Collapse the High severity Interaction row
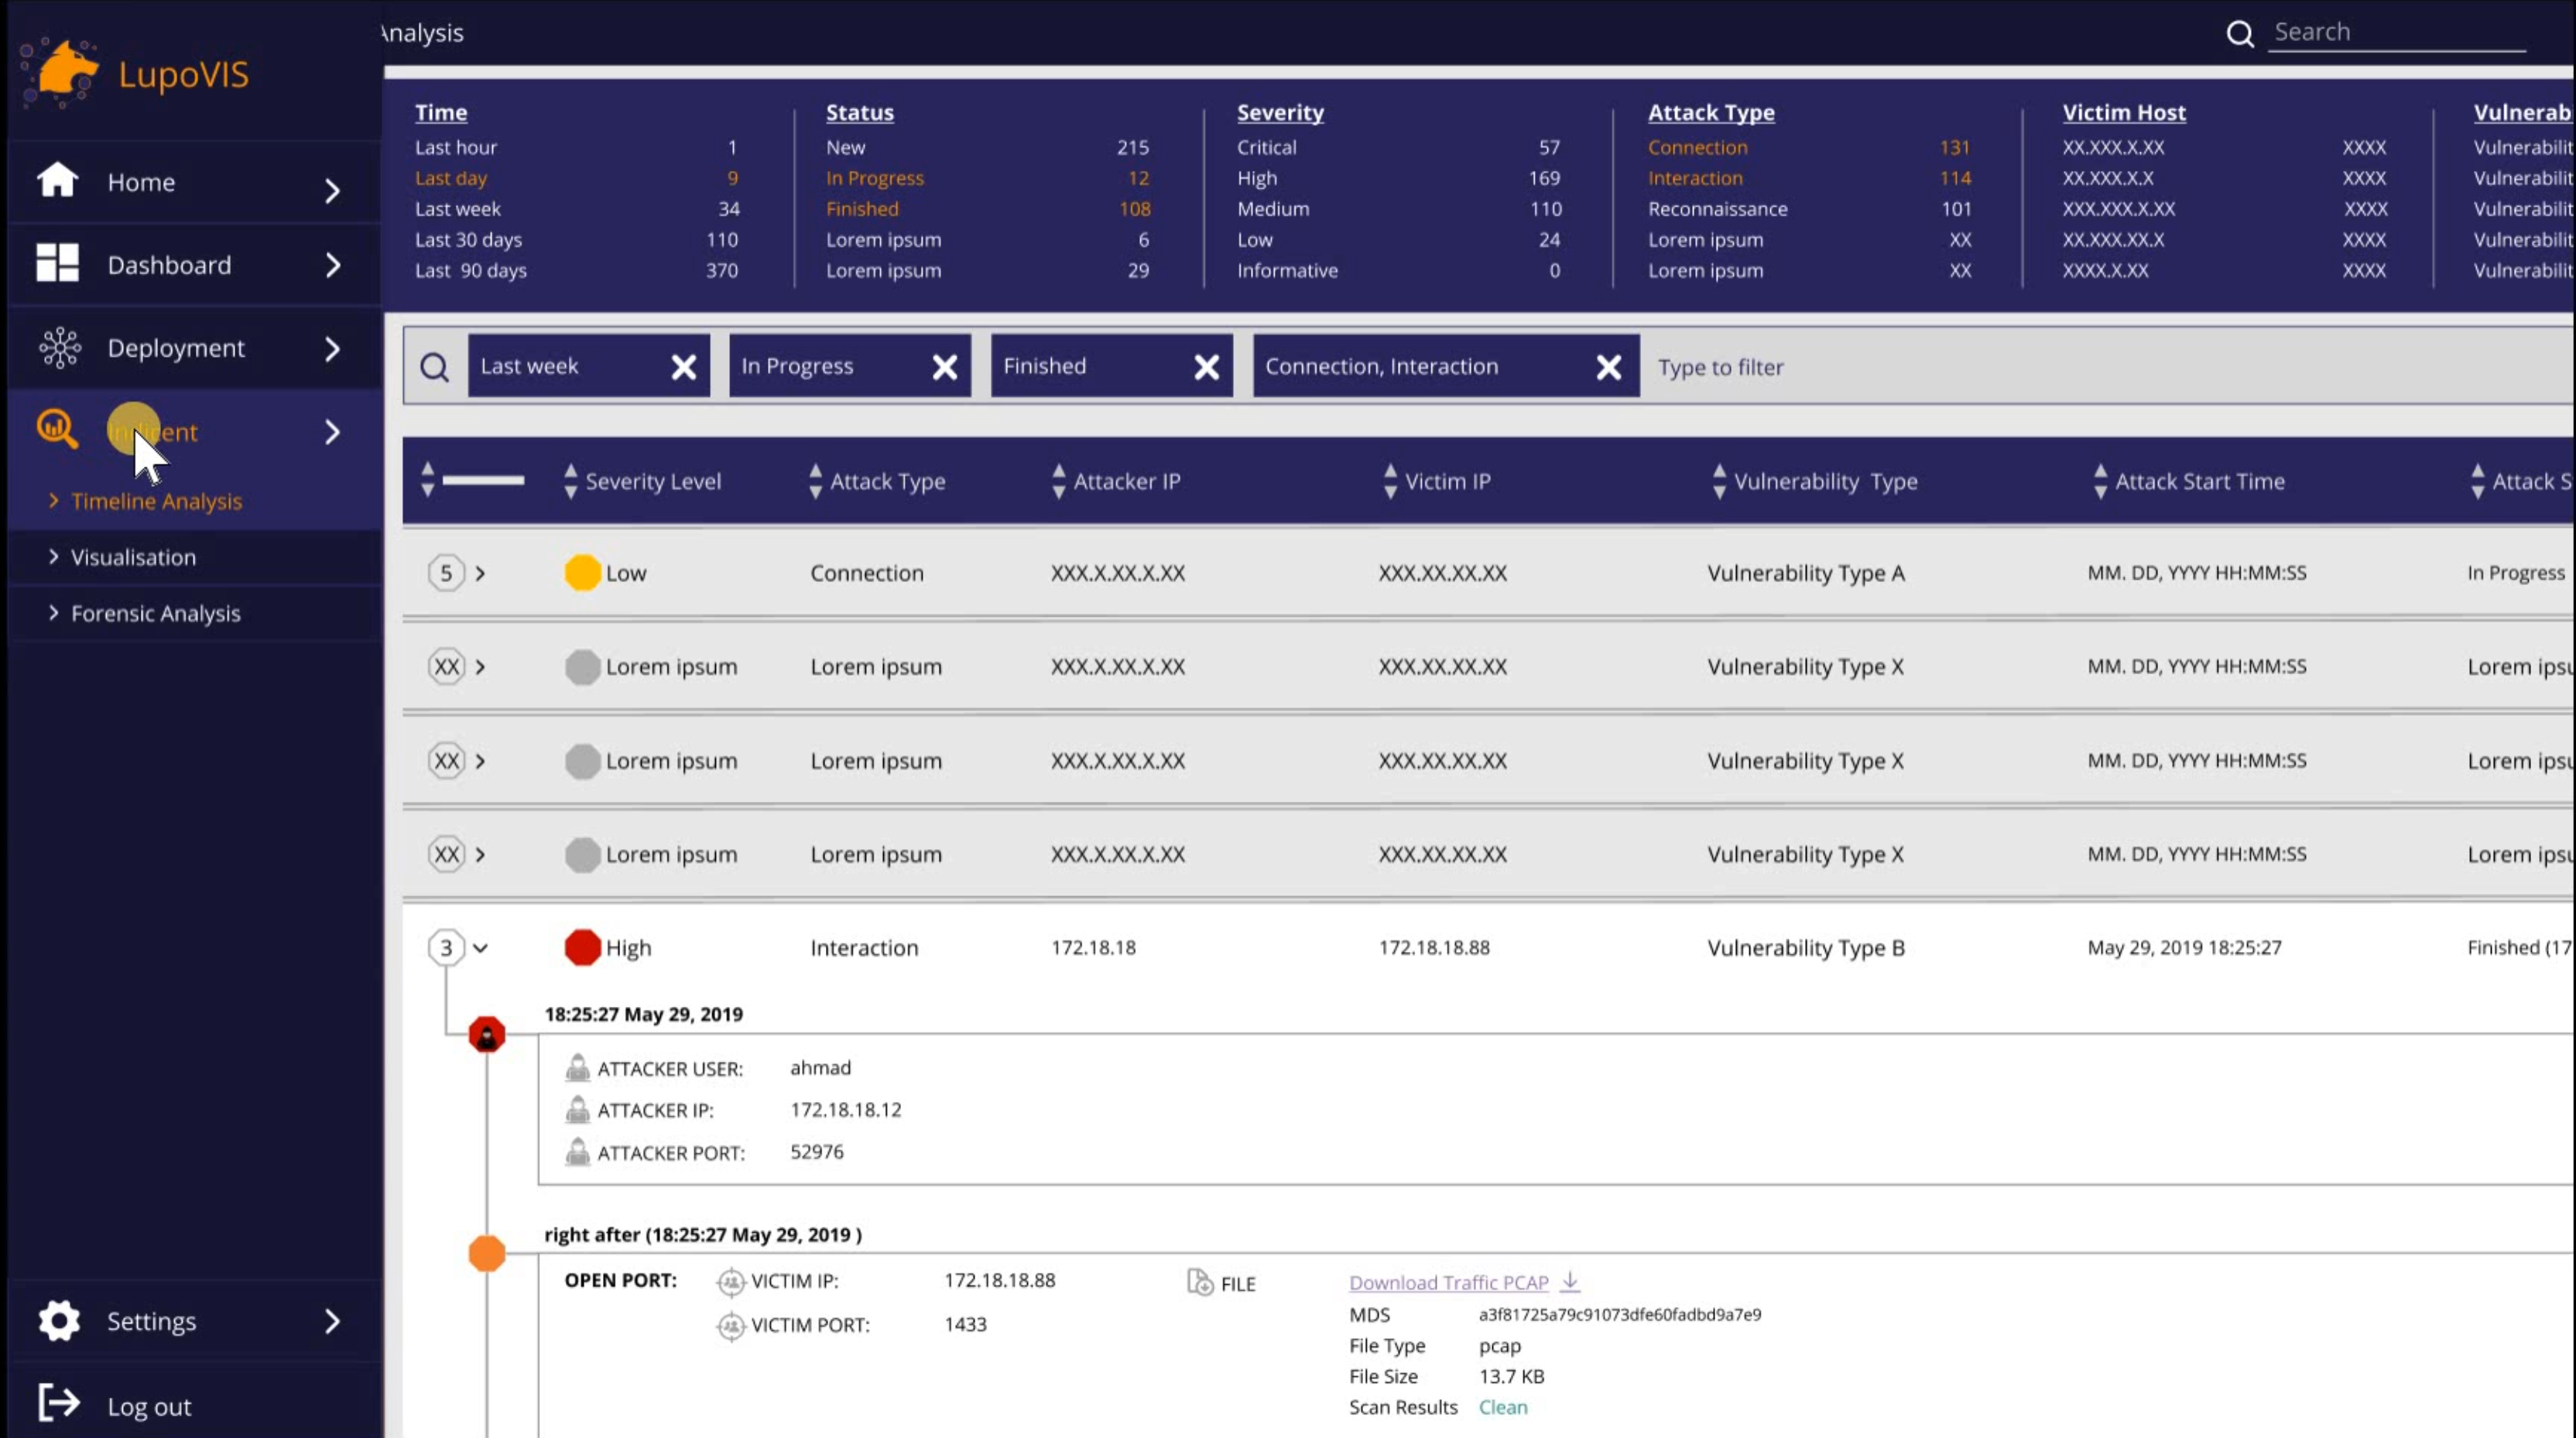 coord(481,948)
